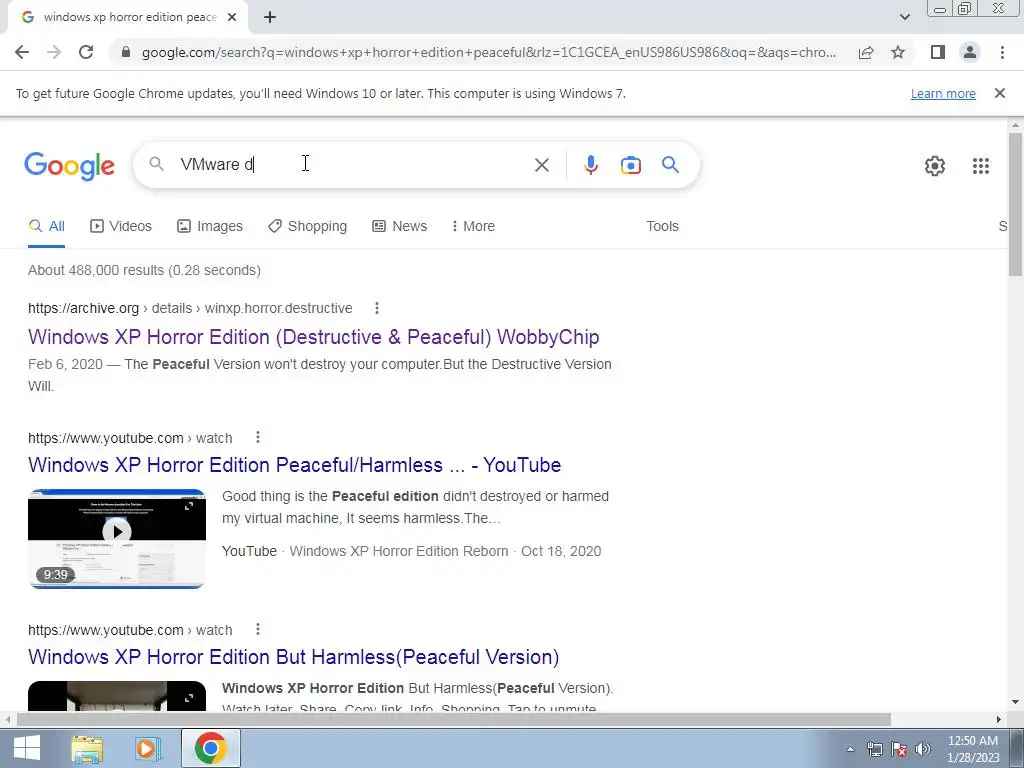Open Windows XP Horror Edition WobbyChip result
This screenshot has width=1024, height=768.
pyautogui.click(x=313, y=337)
